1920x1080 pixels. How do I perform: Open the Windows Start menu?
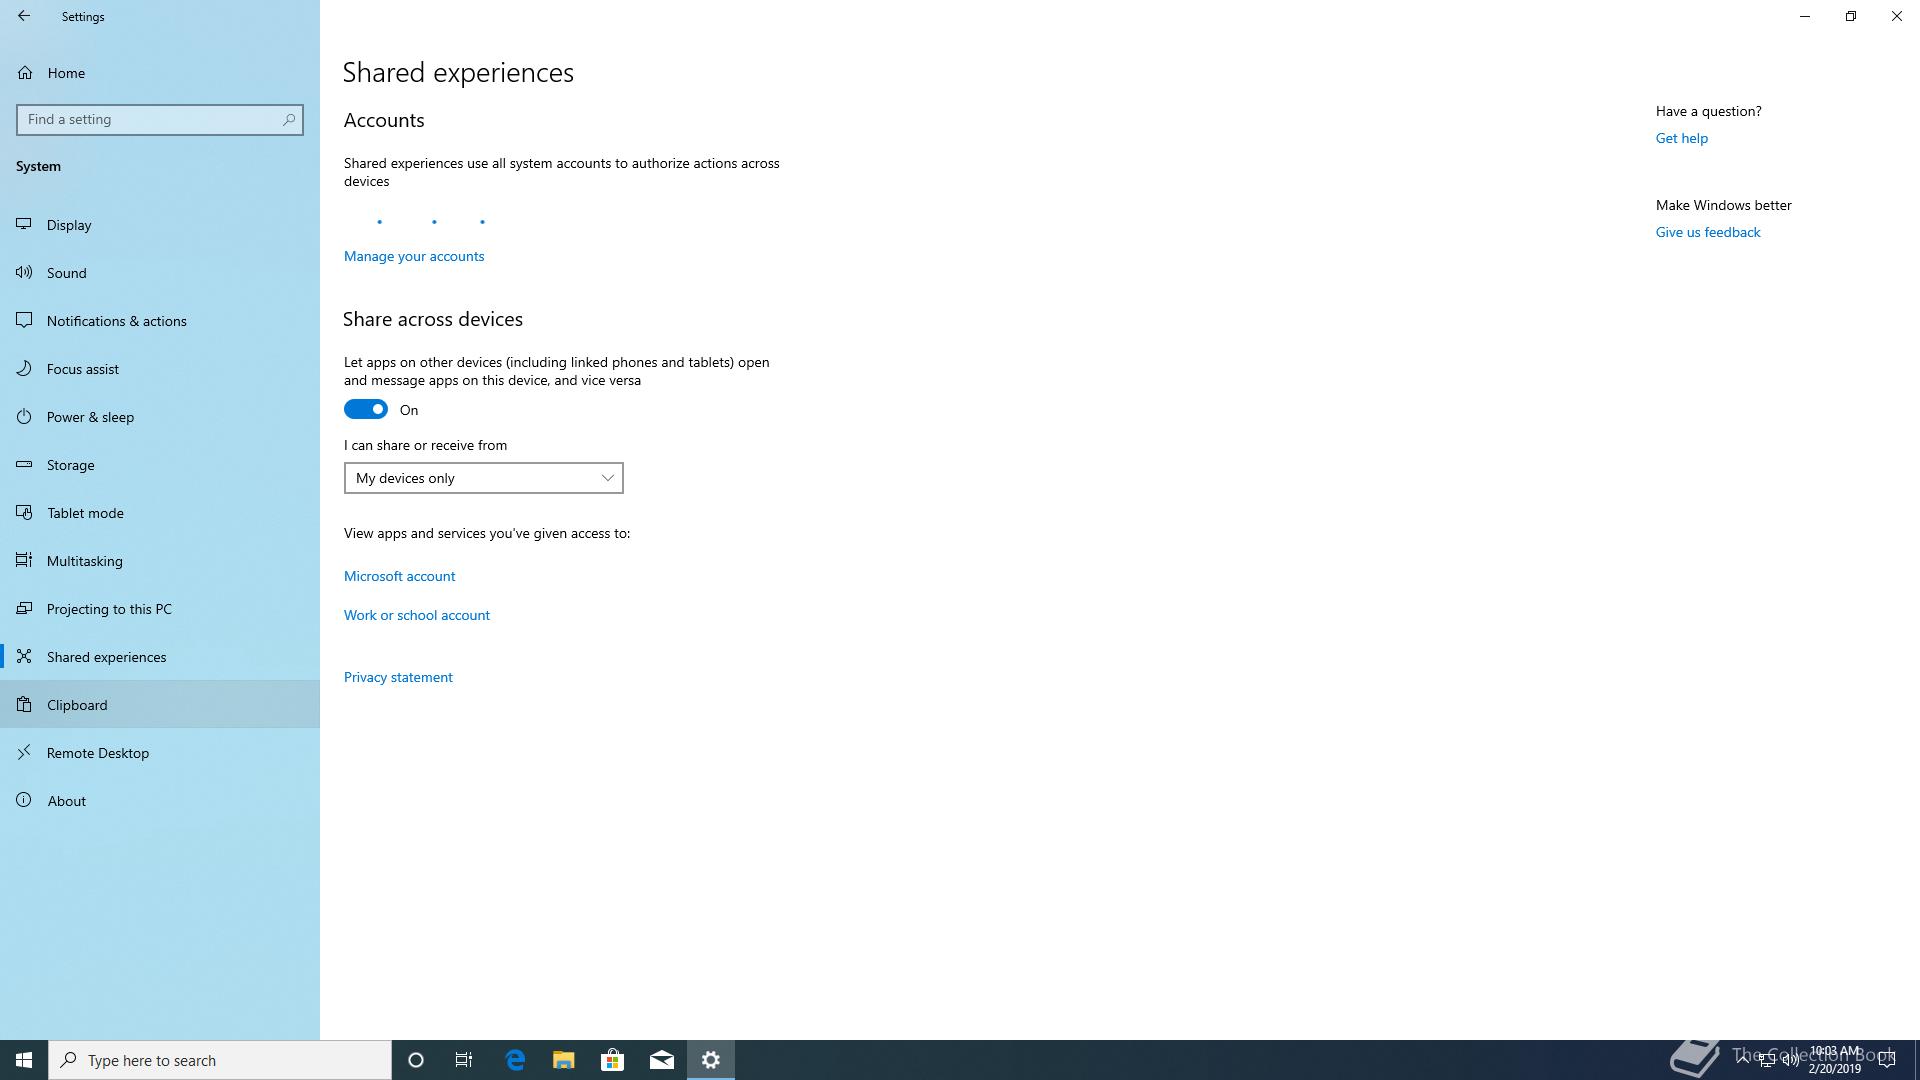tap(24, 1060)
